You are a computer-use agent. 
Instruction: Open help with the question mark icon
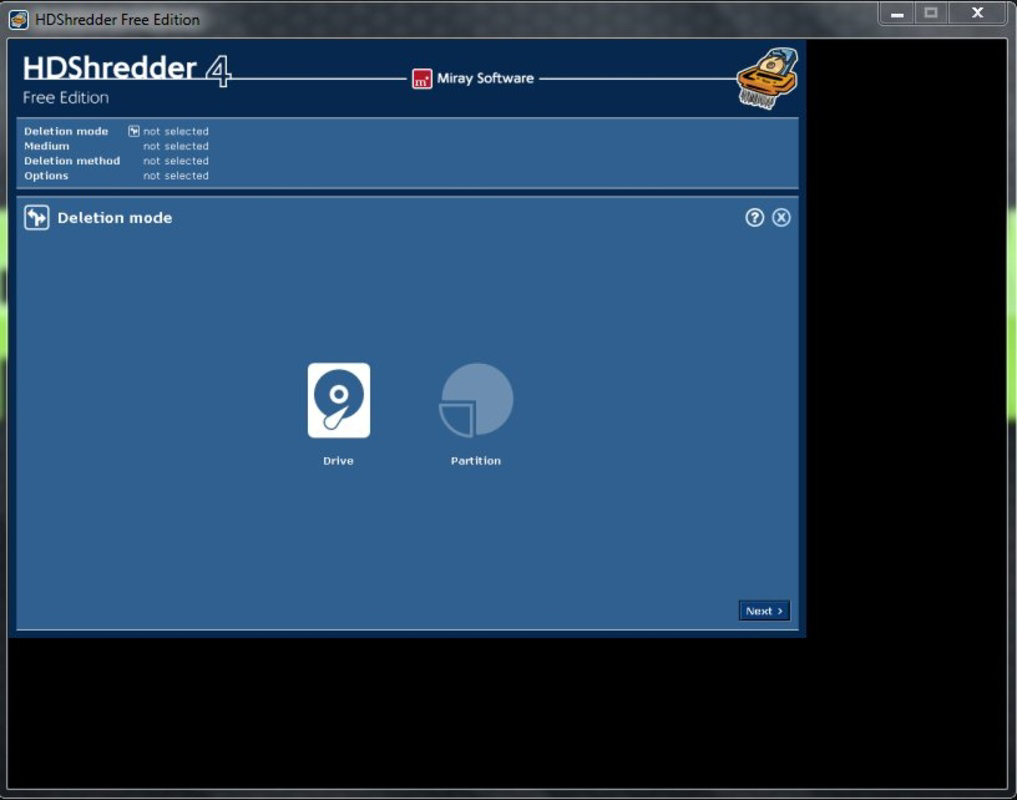(x=754, y=217)
